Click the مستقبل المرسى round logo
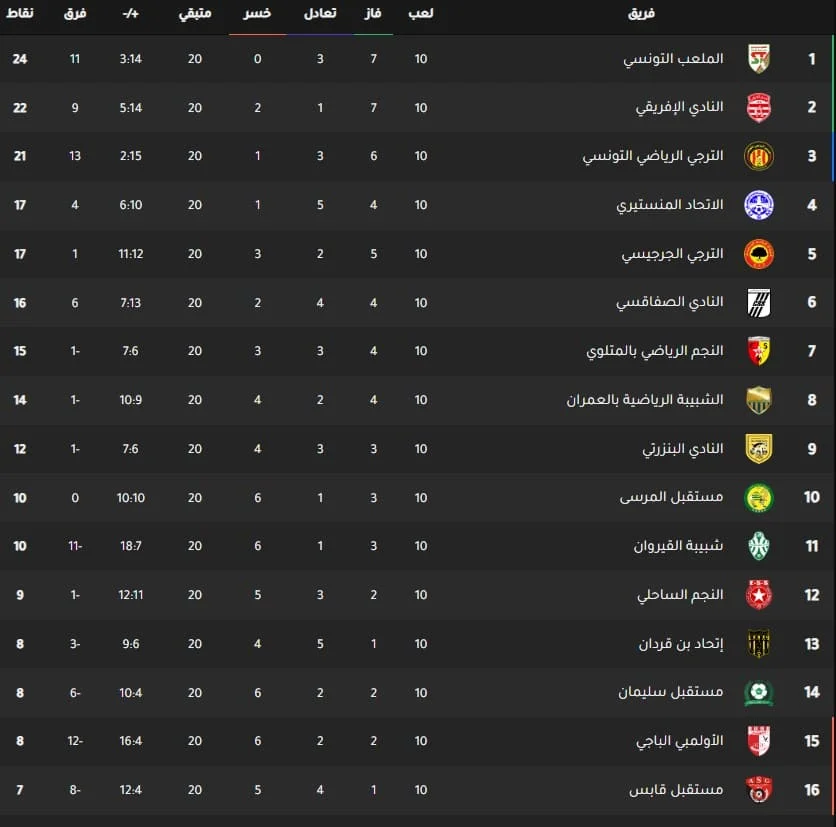 point(759,497)
